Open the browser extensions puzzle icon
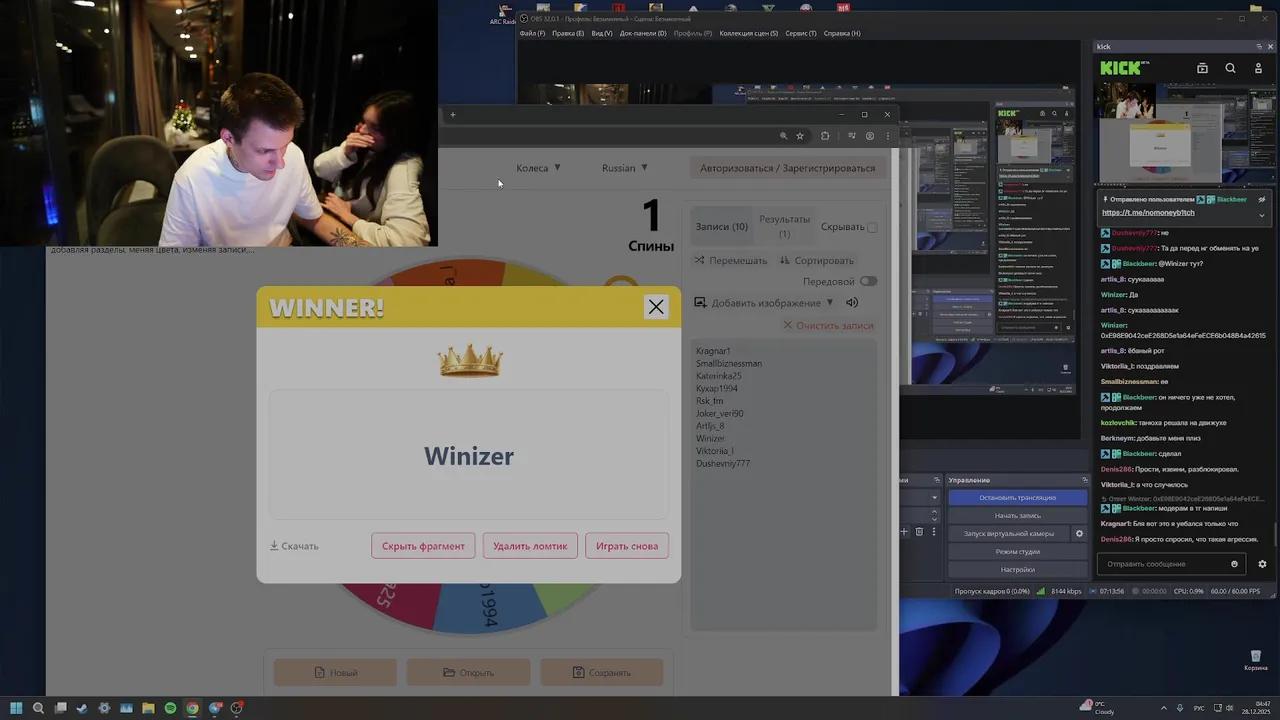The height and width of the screenshot is (720, 1280). pos(825,136)
